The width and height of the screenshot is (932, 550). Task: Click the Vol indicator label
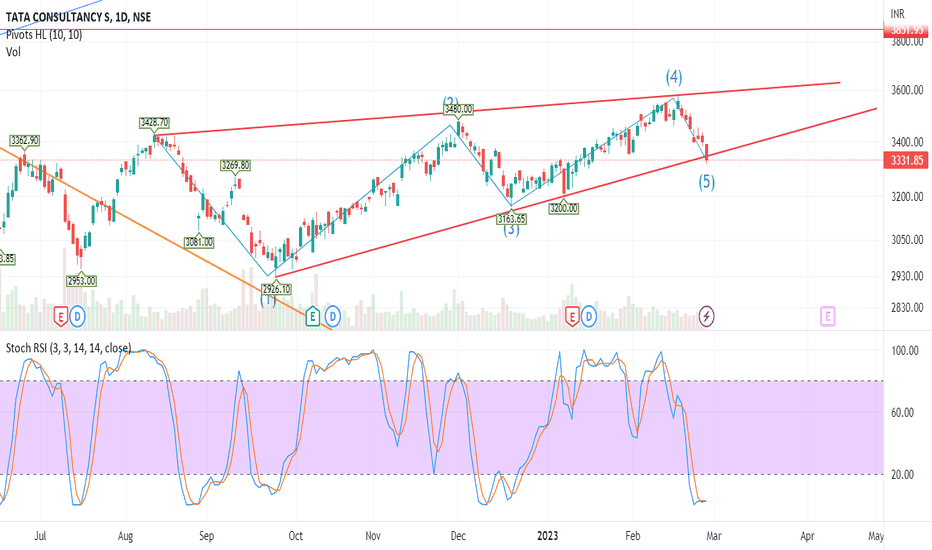tap(13, 52)
